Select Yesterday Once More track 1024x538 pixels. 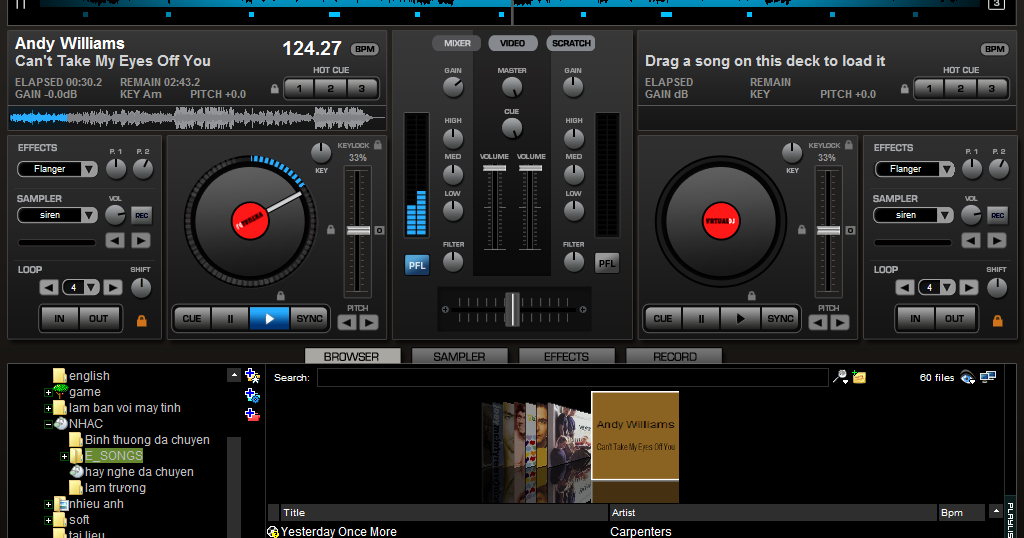339,531
